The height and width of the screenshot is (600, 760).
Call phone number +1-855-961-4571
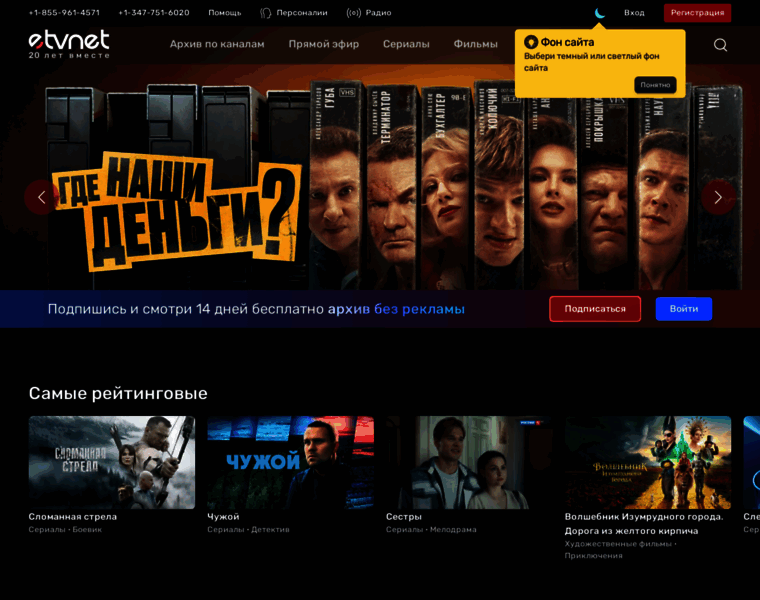click(x=64, y=13)
